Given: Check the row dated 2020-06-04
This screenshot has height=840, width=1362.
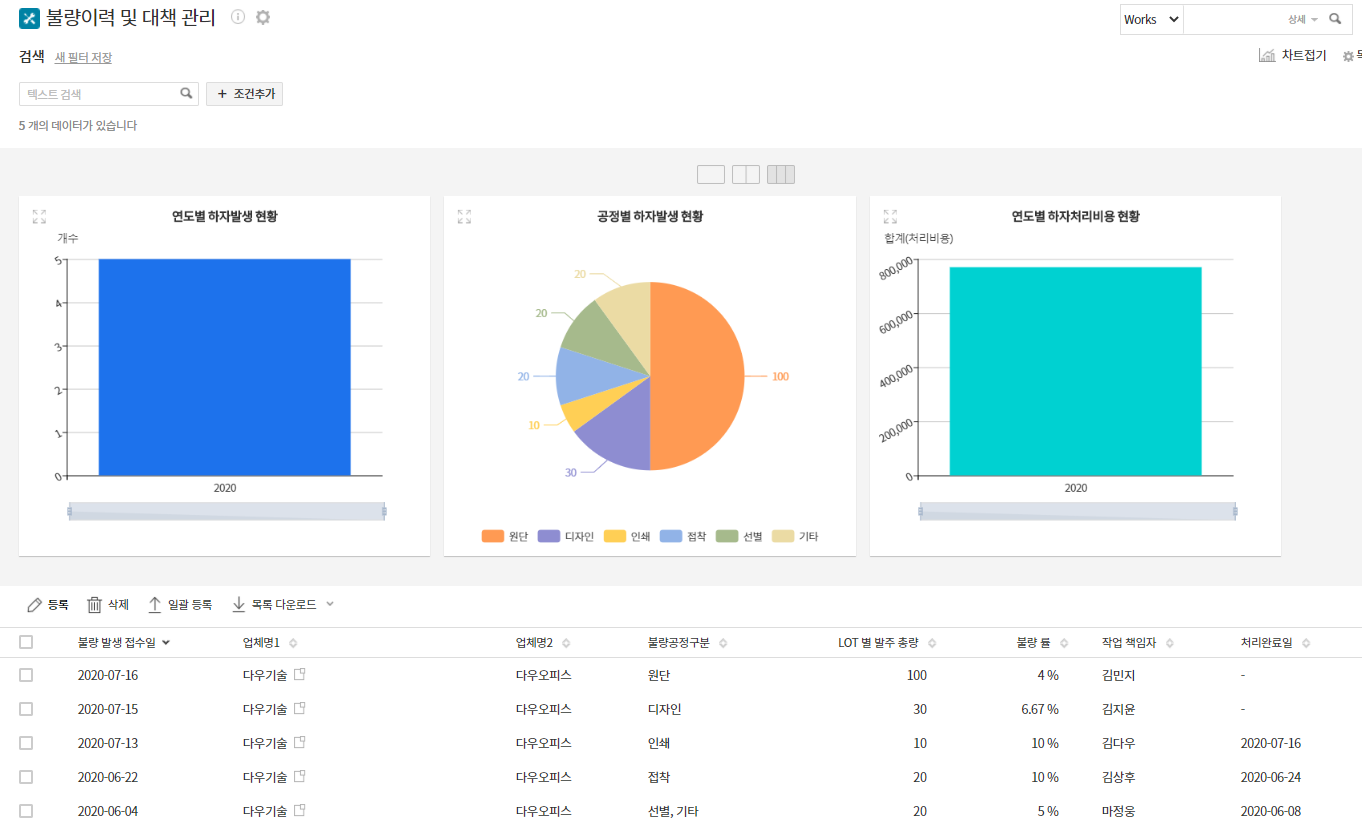Looking at the screenshot, I should pos(26,811).
